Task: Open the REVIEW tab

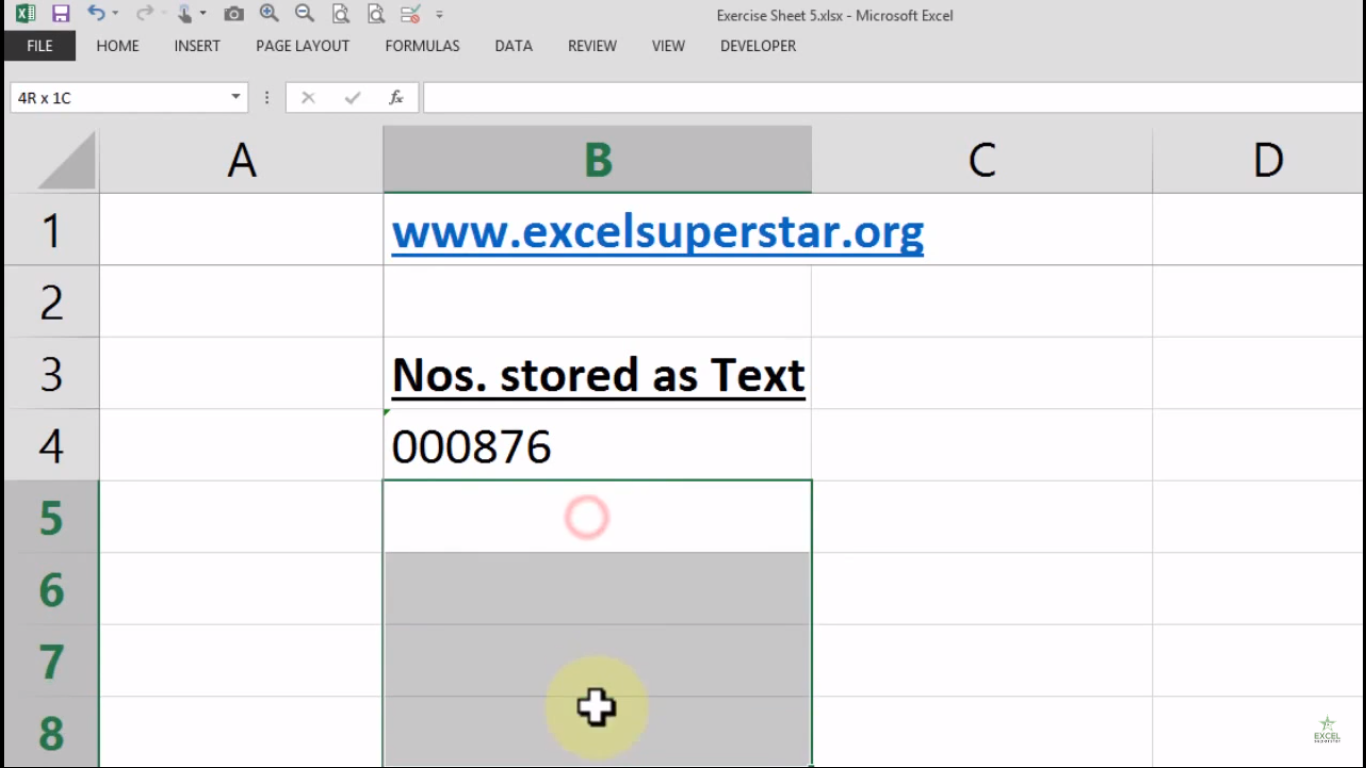Action: (592, 46)
